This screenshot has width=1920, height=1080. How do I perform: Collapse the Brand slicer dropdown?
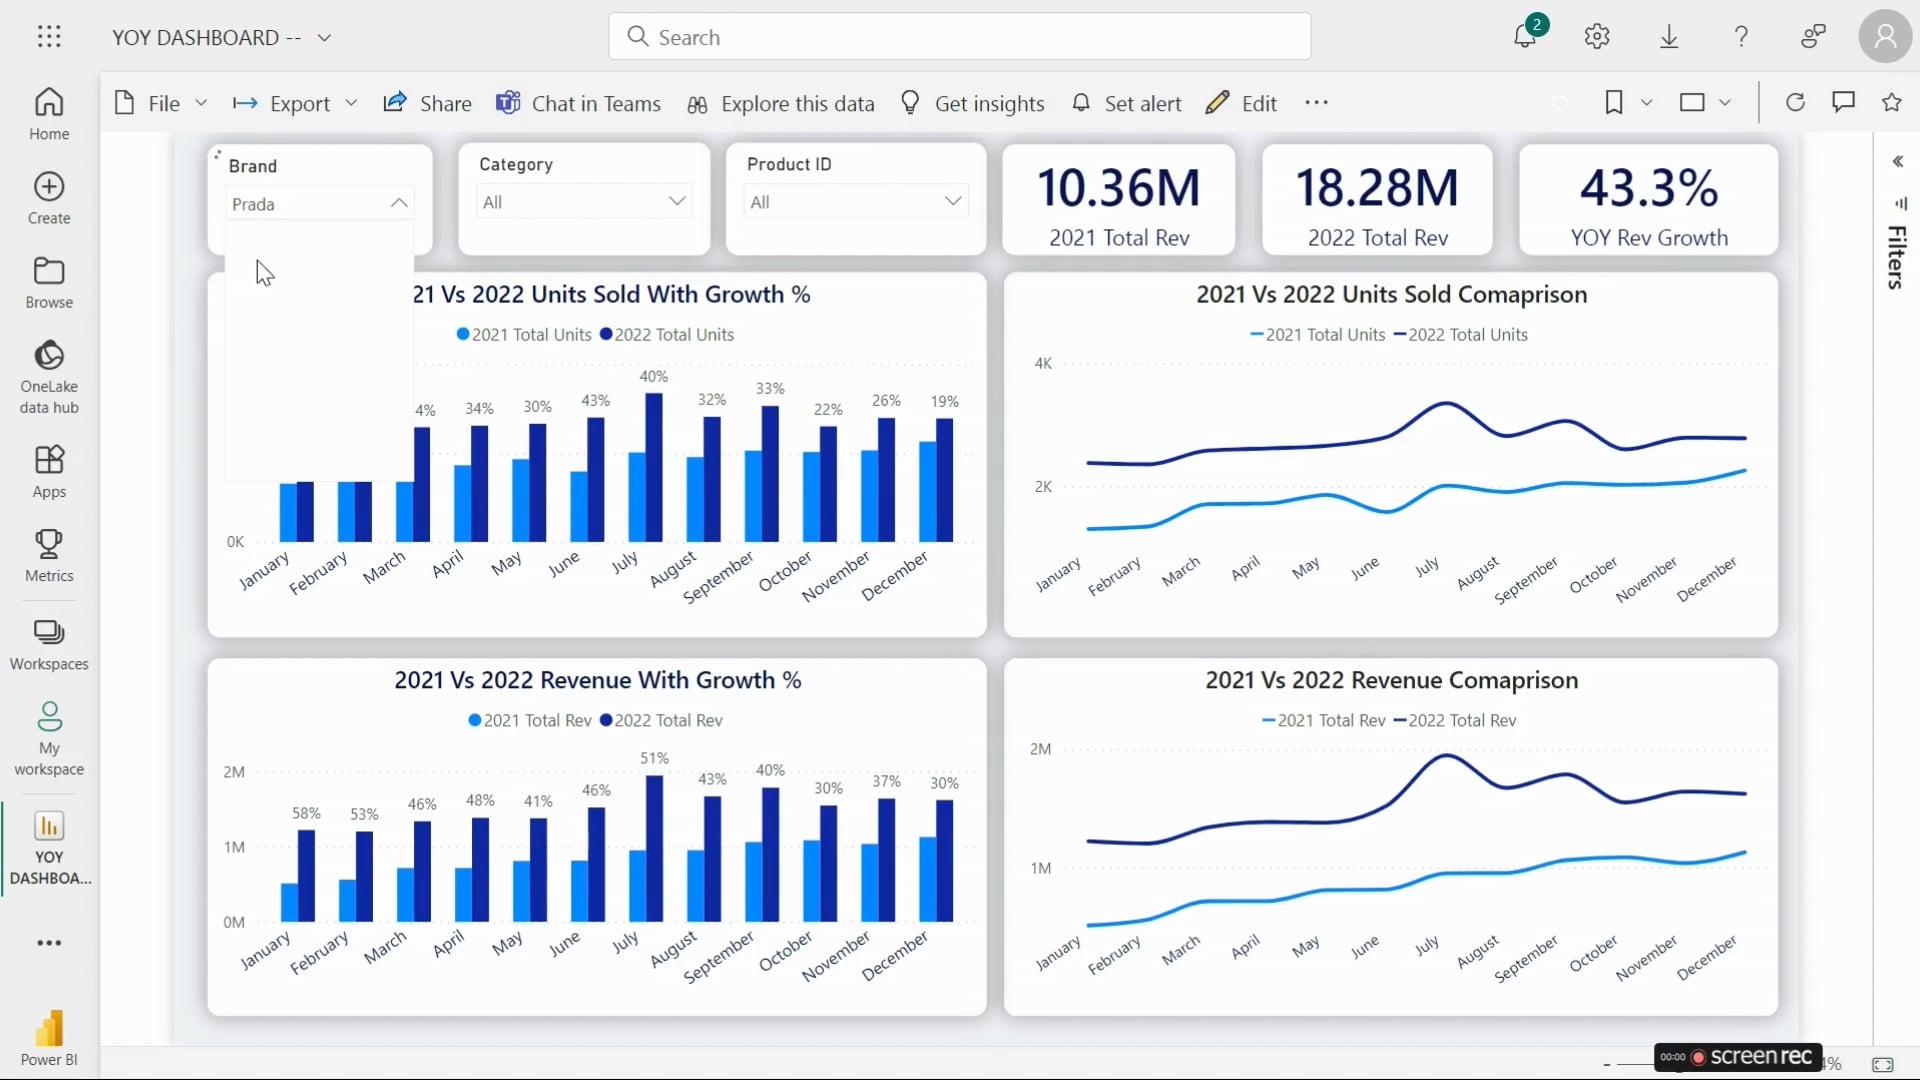pos(399,203)
